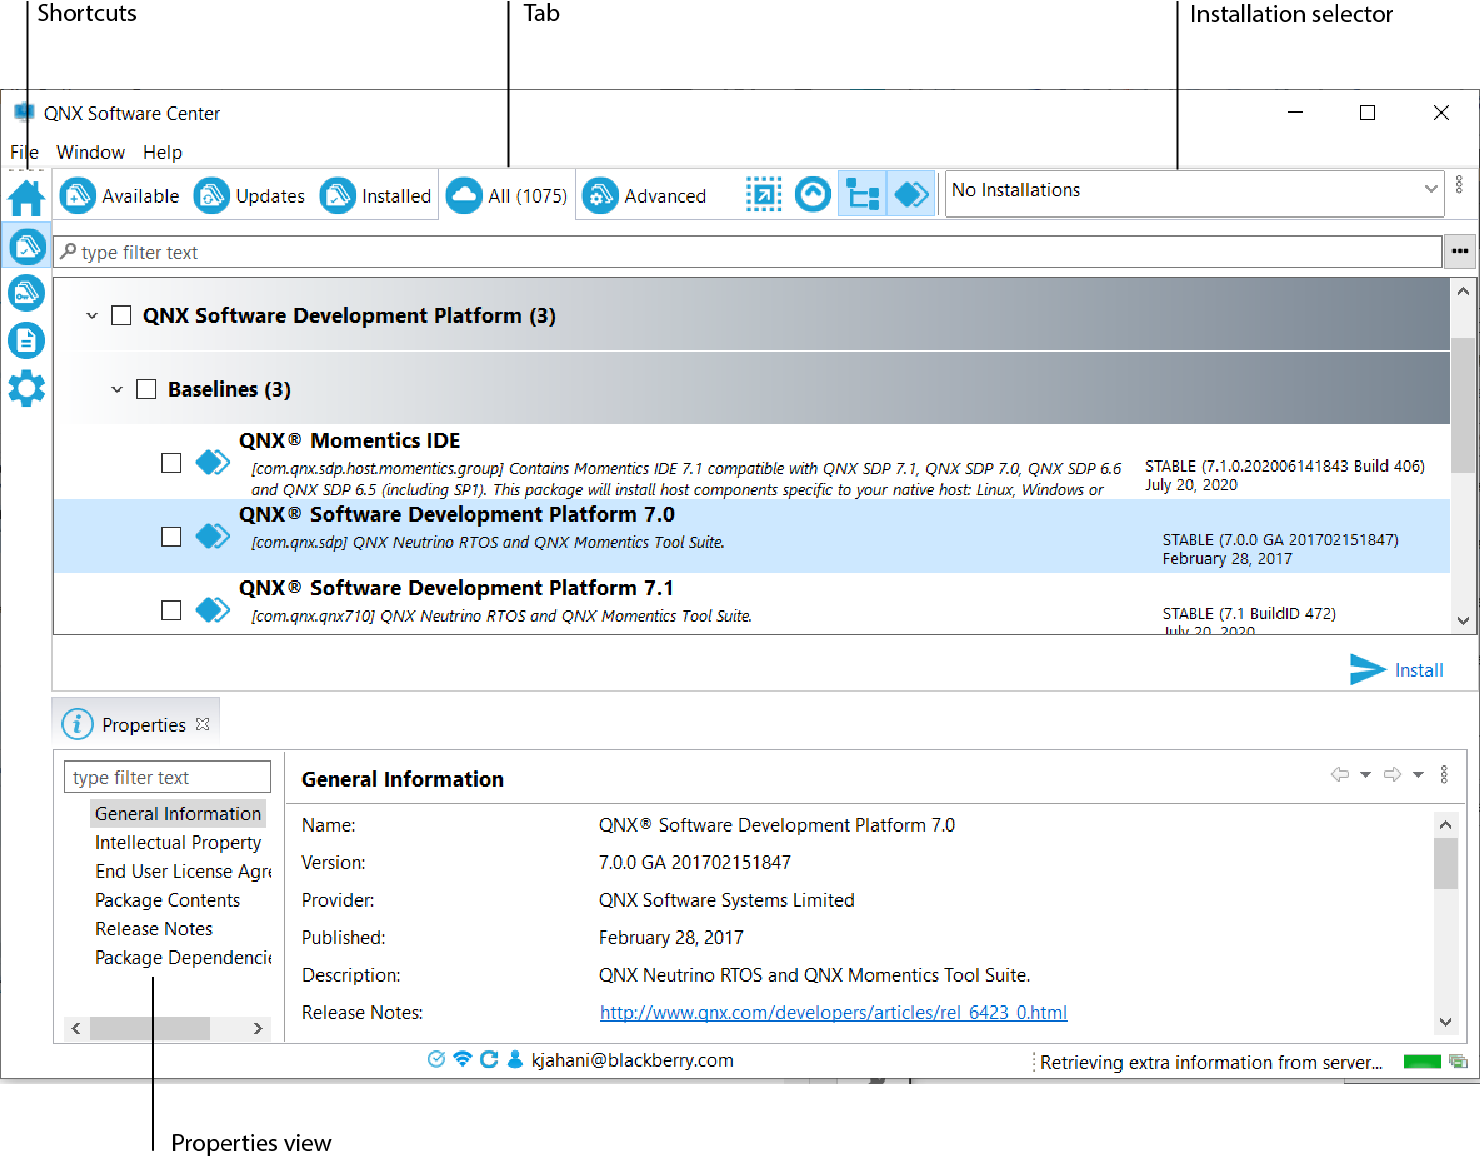The width and height of the screenshot is (1481, 1157).
Task: Click the properties list right scroll arrow
Action: click(x=258, y=1028)
